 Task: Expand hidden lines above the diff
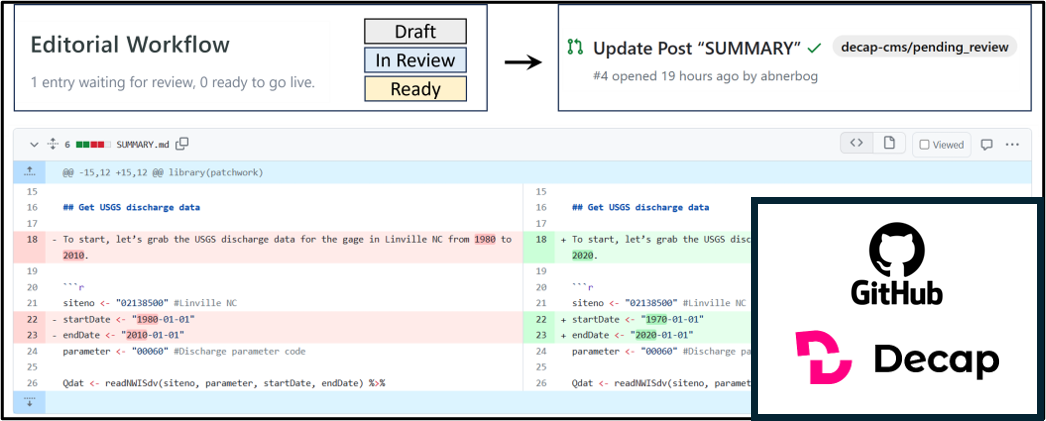click(30, 172)
